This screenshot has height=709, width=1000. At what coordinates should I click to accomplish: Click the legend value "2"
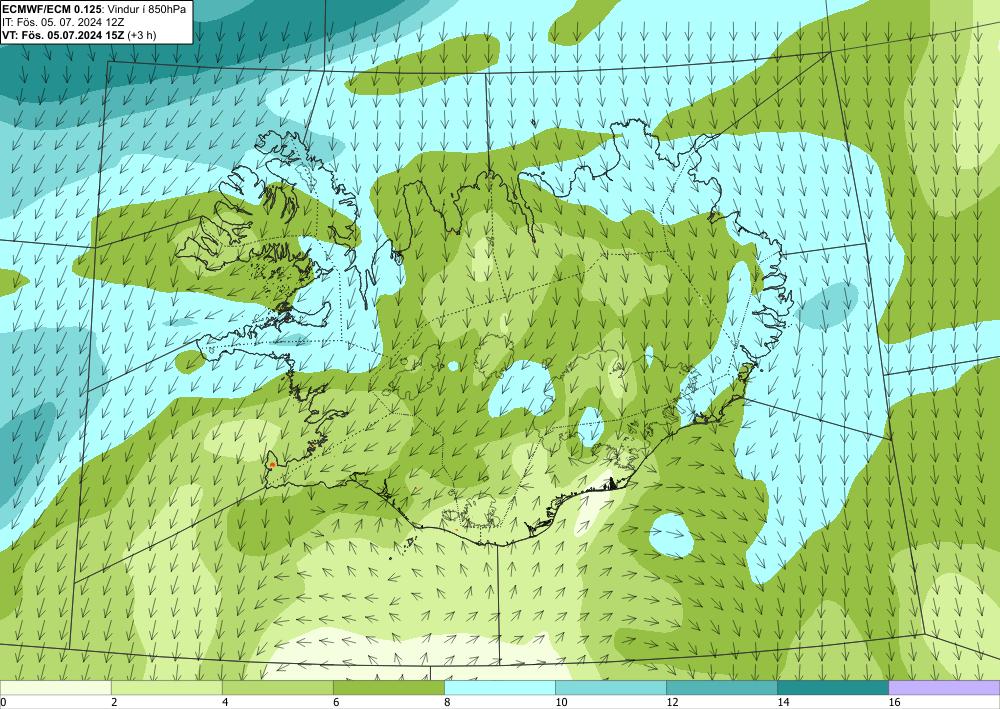coord(114,702)
